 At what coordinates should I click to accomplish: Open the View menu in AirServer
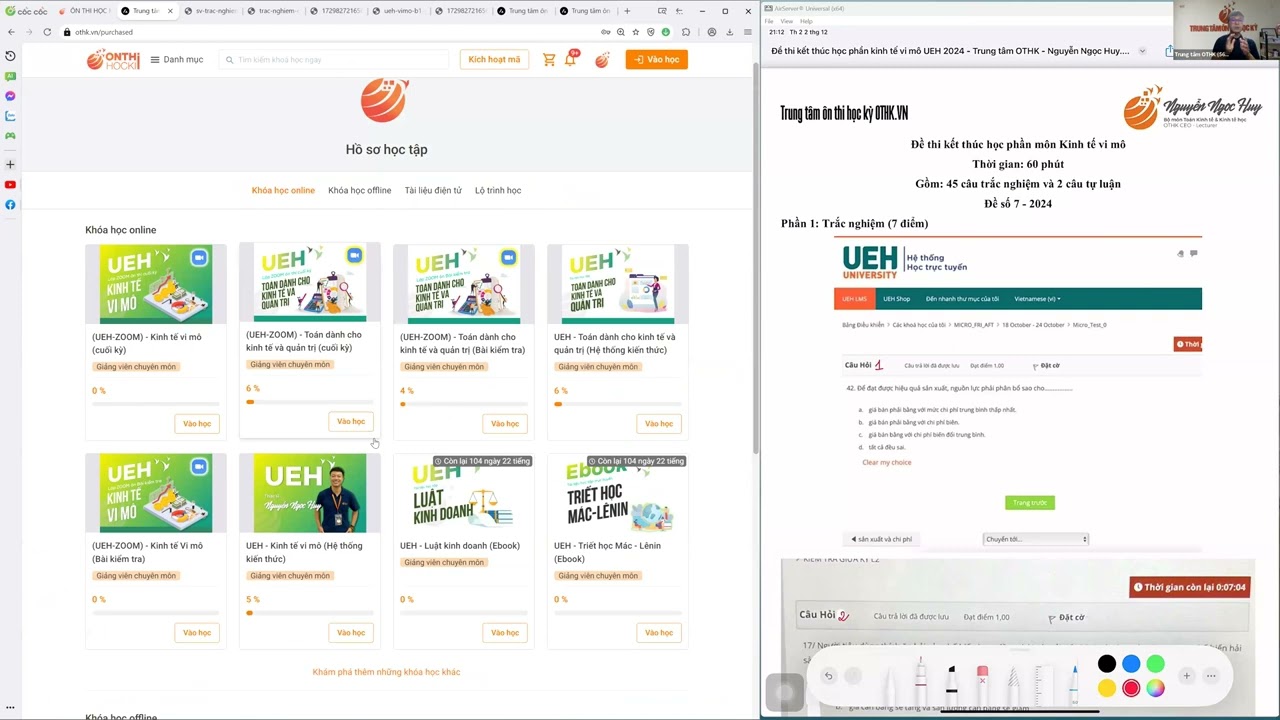pyautogui.click(x=786, y=21)
